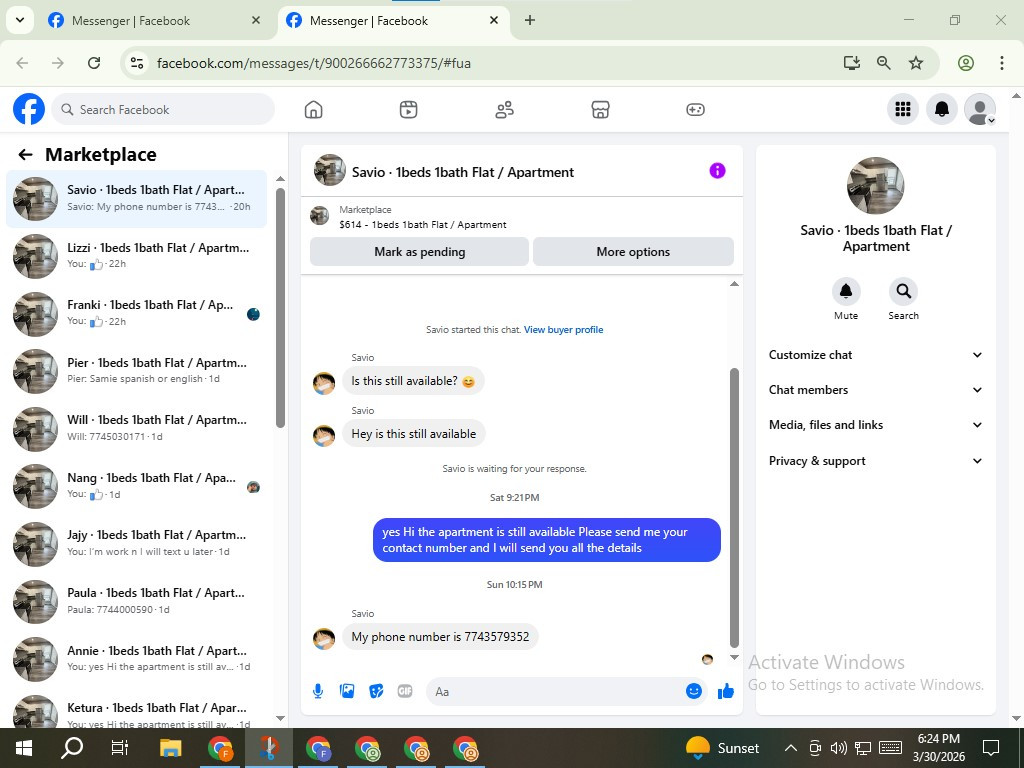Send a voice clip with microphone icon
1024x768 pixels.
click(x=318, y=691)
